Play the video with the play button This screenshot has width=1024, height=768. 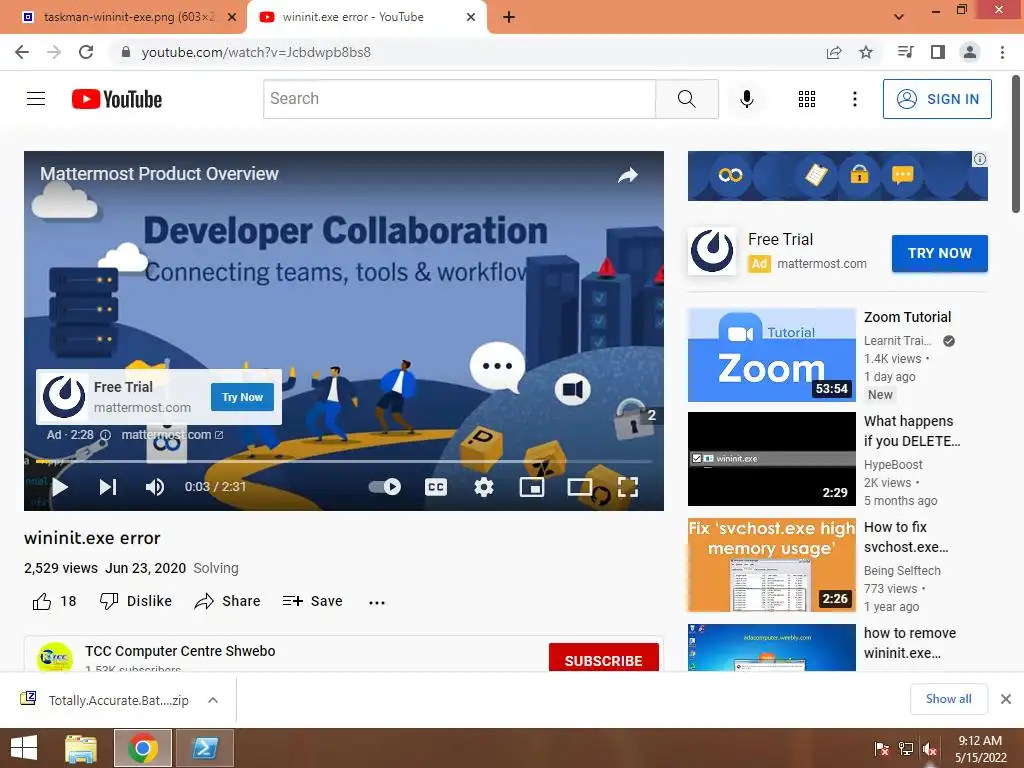tap(60, 487)
